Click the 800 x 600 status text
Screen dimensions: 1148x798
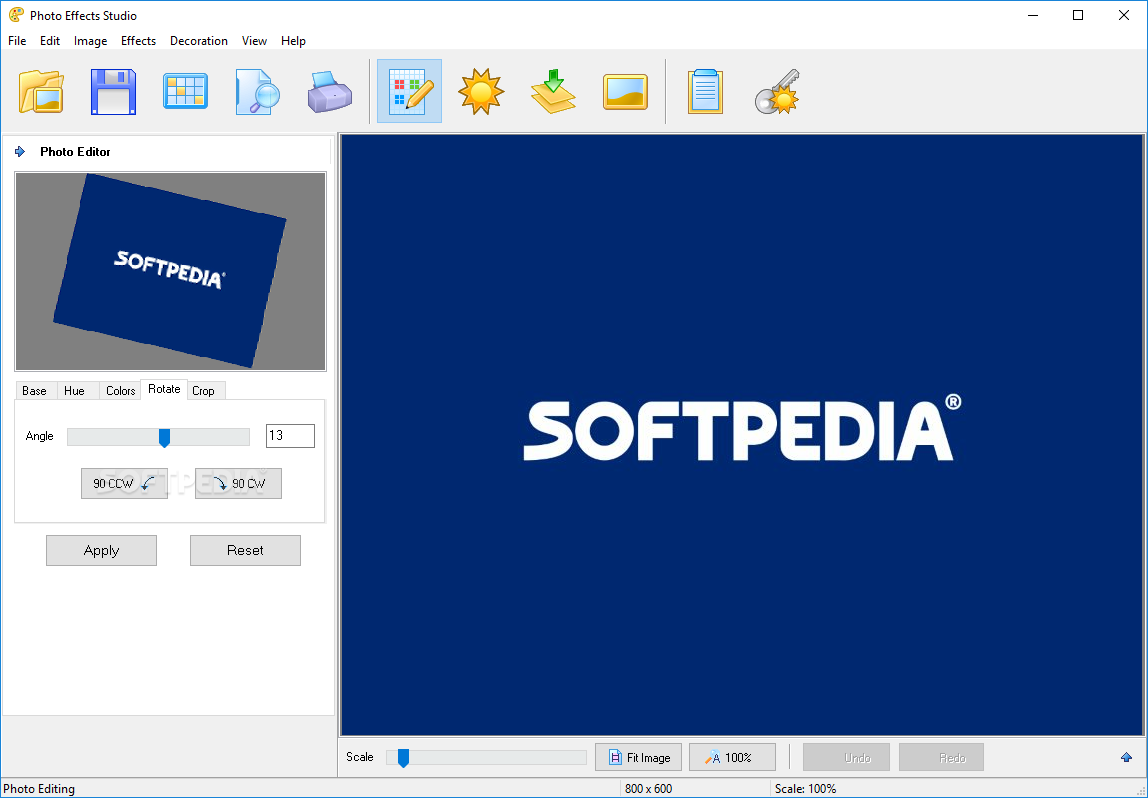(648, 788)
